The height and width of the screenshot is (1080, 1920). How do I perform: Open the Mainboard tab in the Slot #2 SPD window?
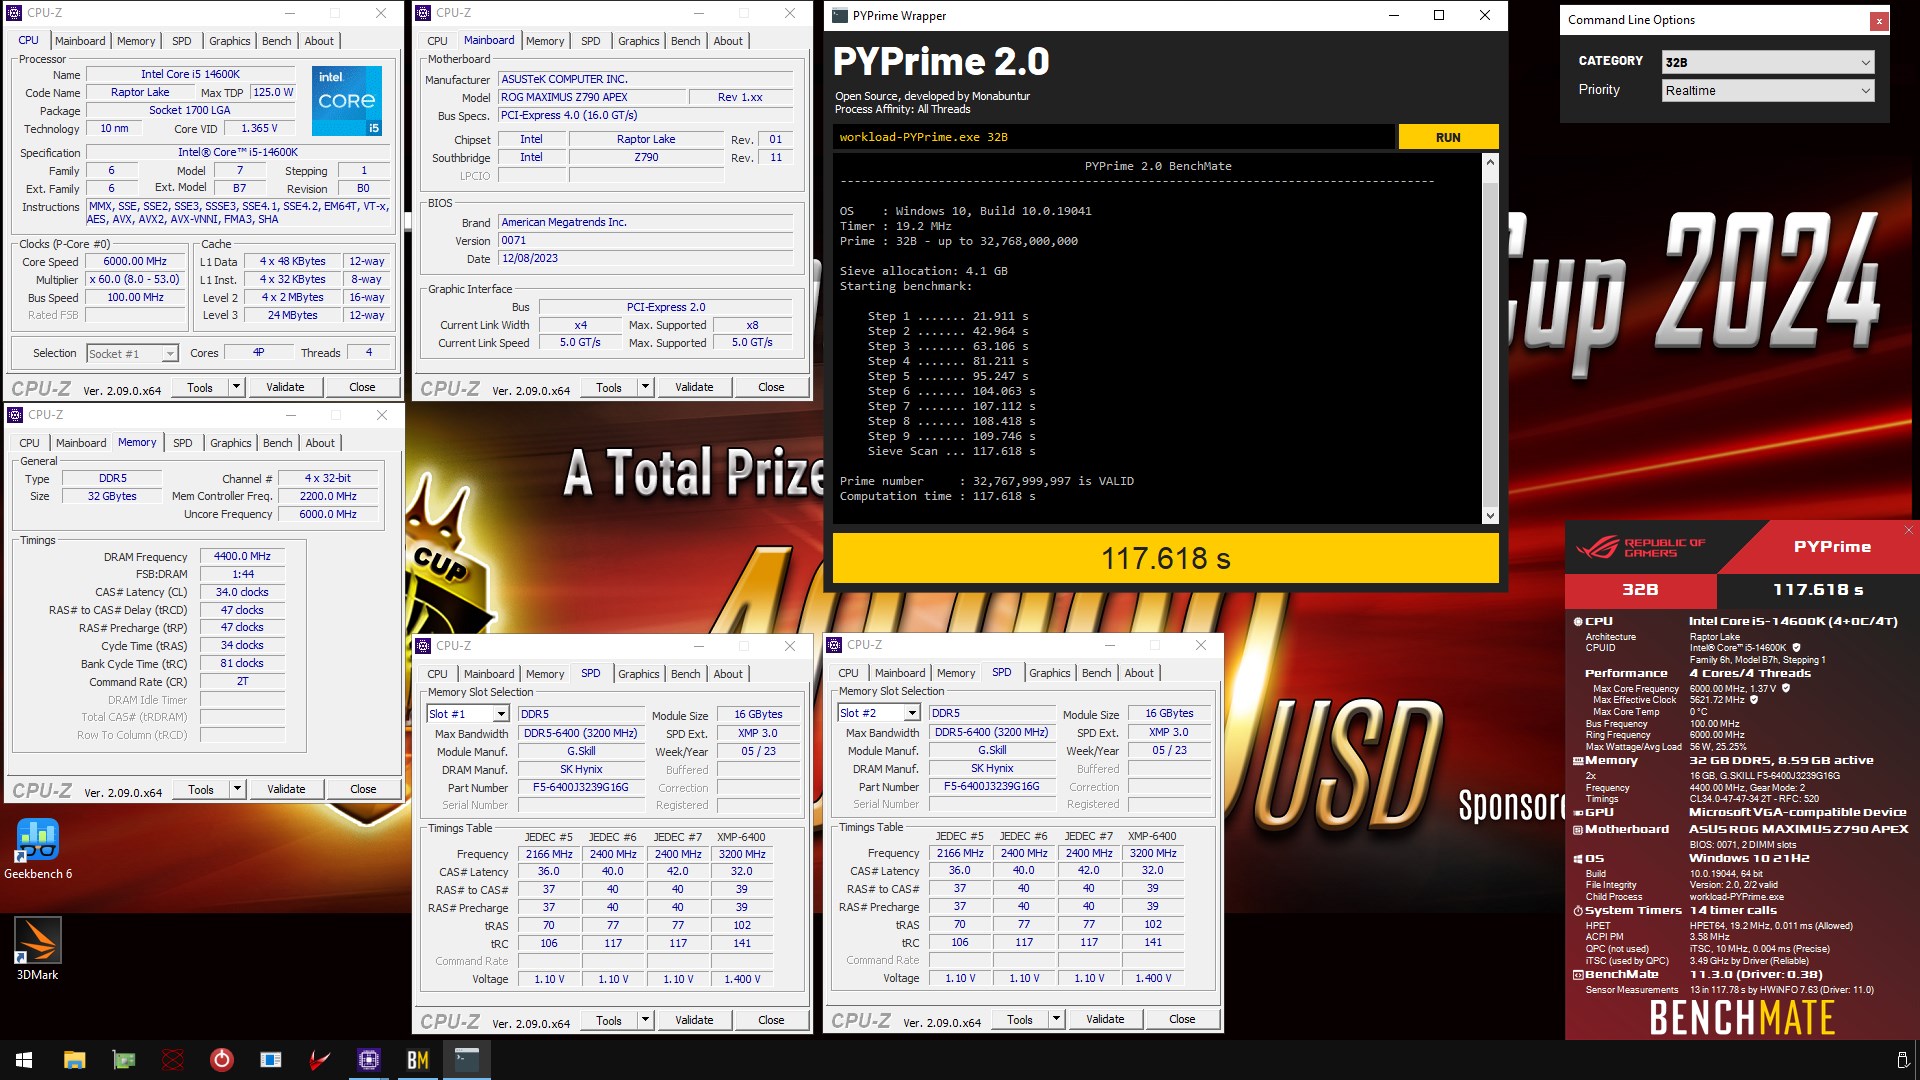[900, 673]
